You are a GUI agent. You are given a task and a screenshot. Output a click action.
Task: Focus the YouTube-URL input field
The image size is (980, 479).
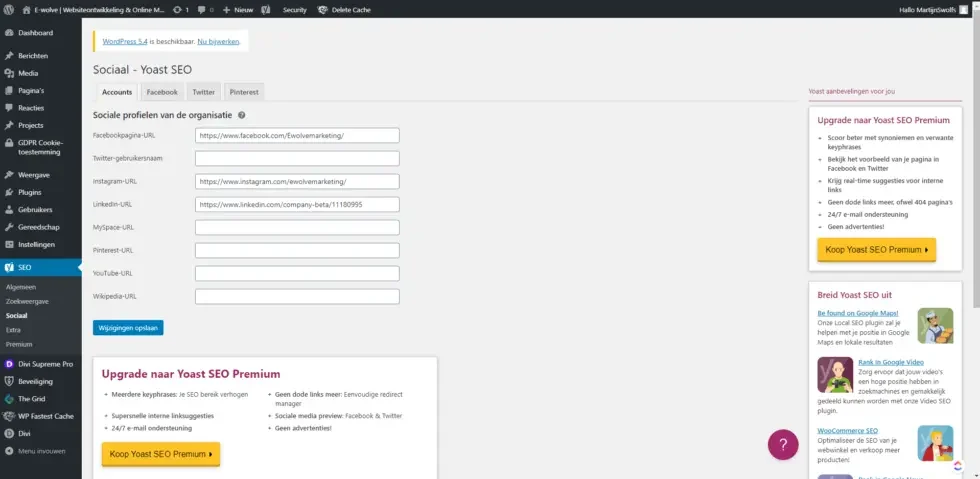pos(297,273)
